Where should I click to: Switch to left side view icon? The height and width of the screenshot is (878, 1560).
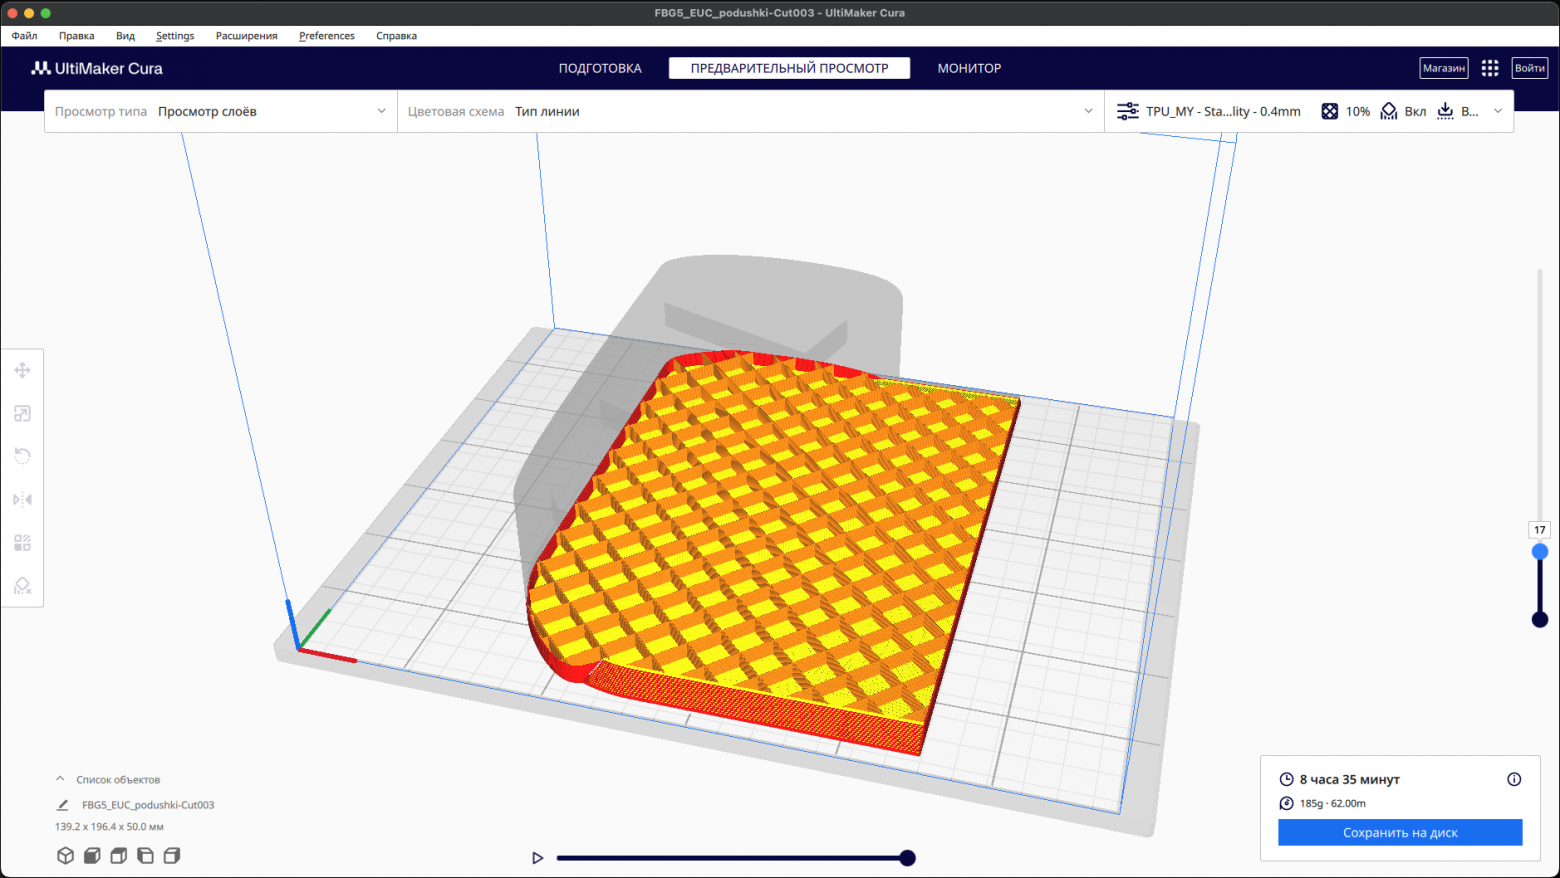[145, 855]
